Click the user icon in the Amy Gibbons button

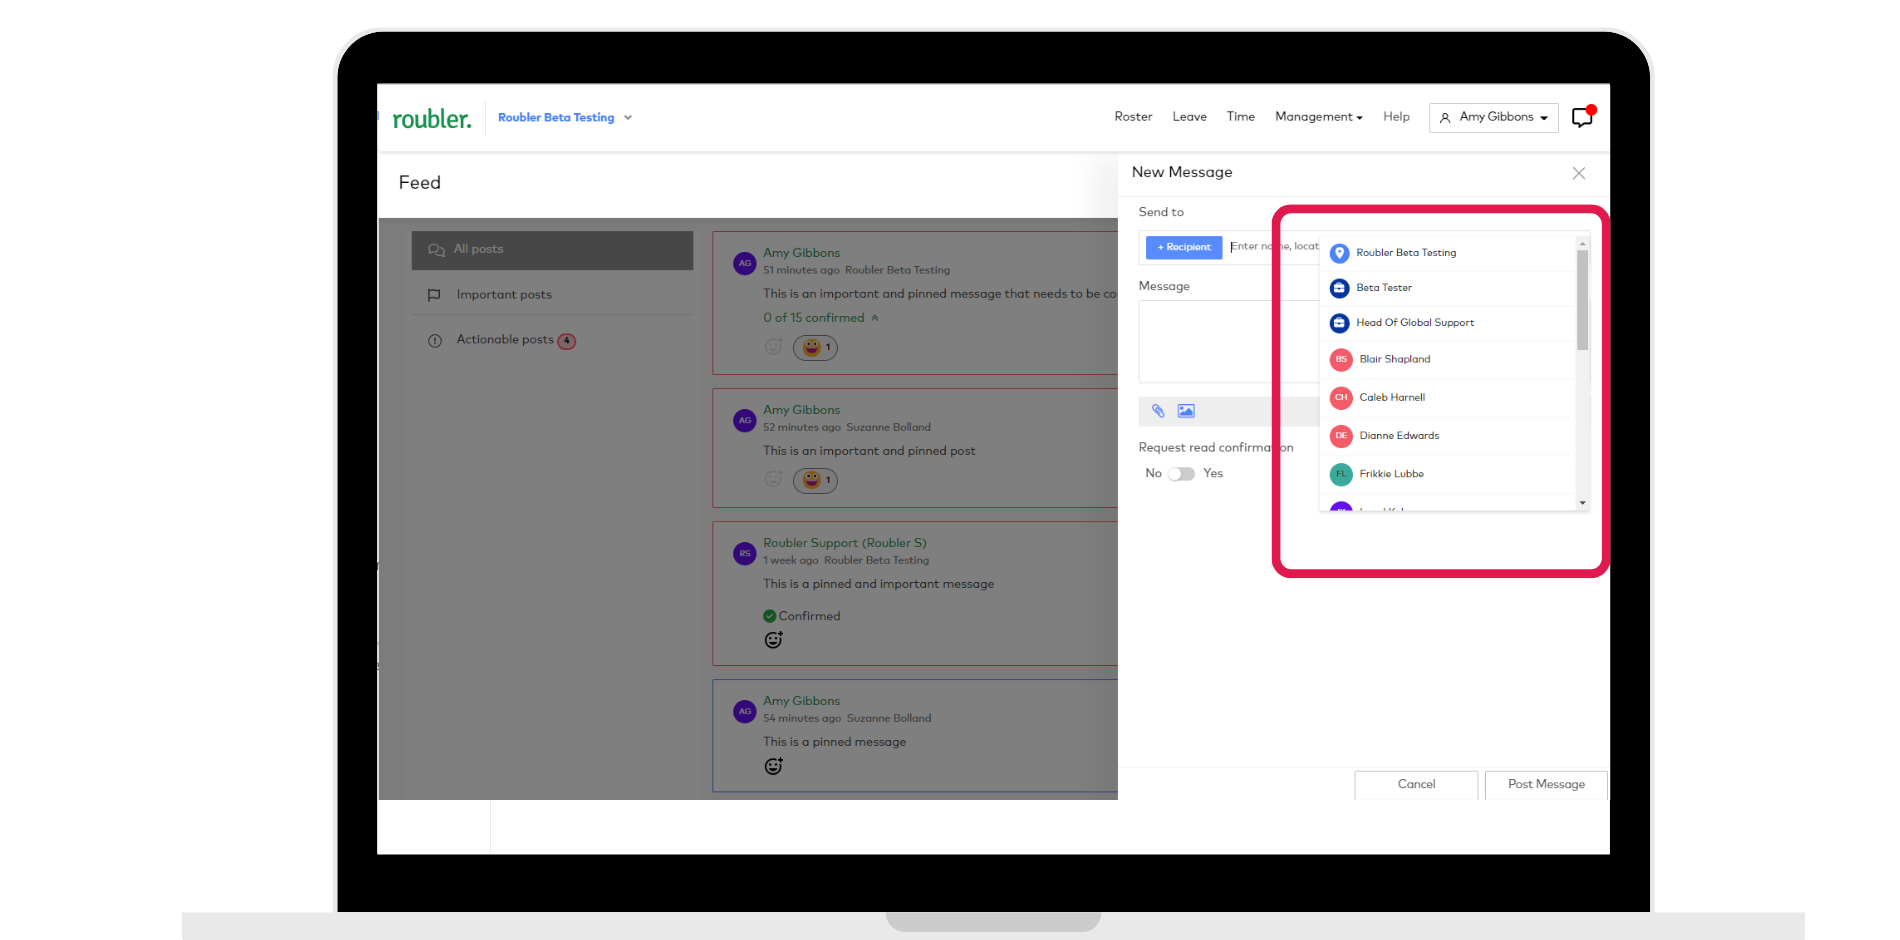coord(1444,118)
